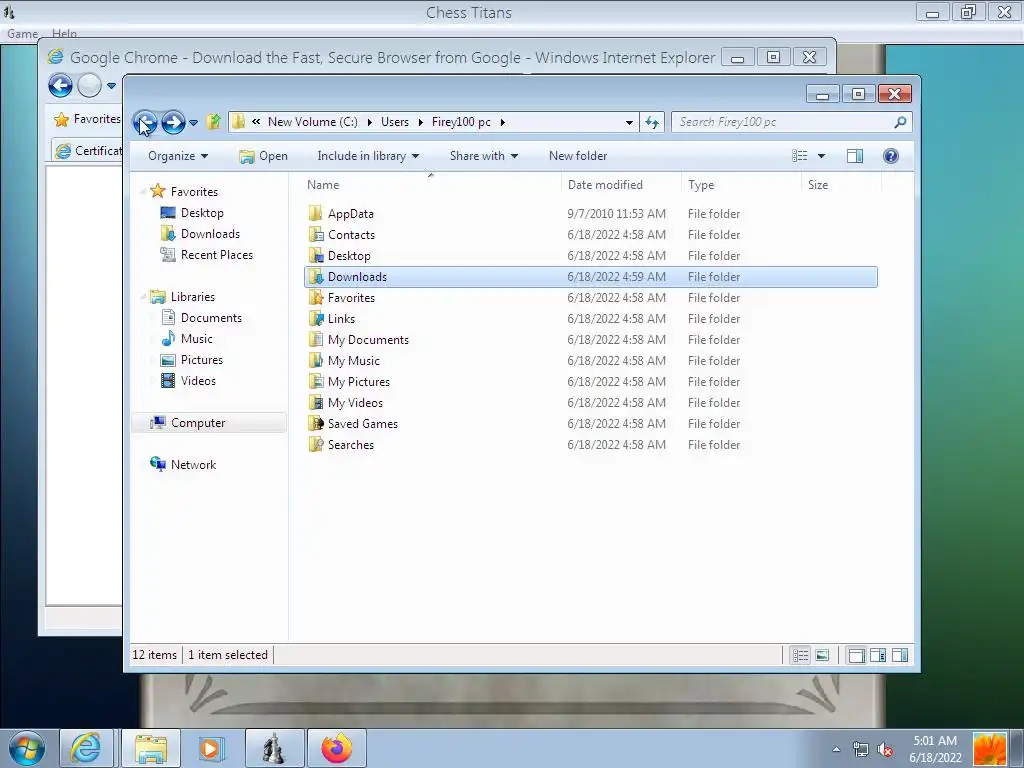The width and height of the screenshot is (1024, 768).
Task: Expand arrow after Firey100 pc breadcrumb
Action: click(x=502, y=122)
